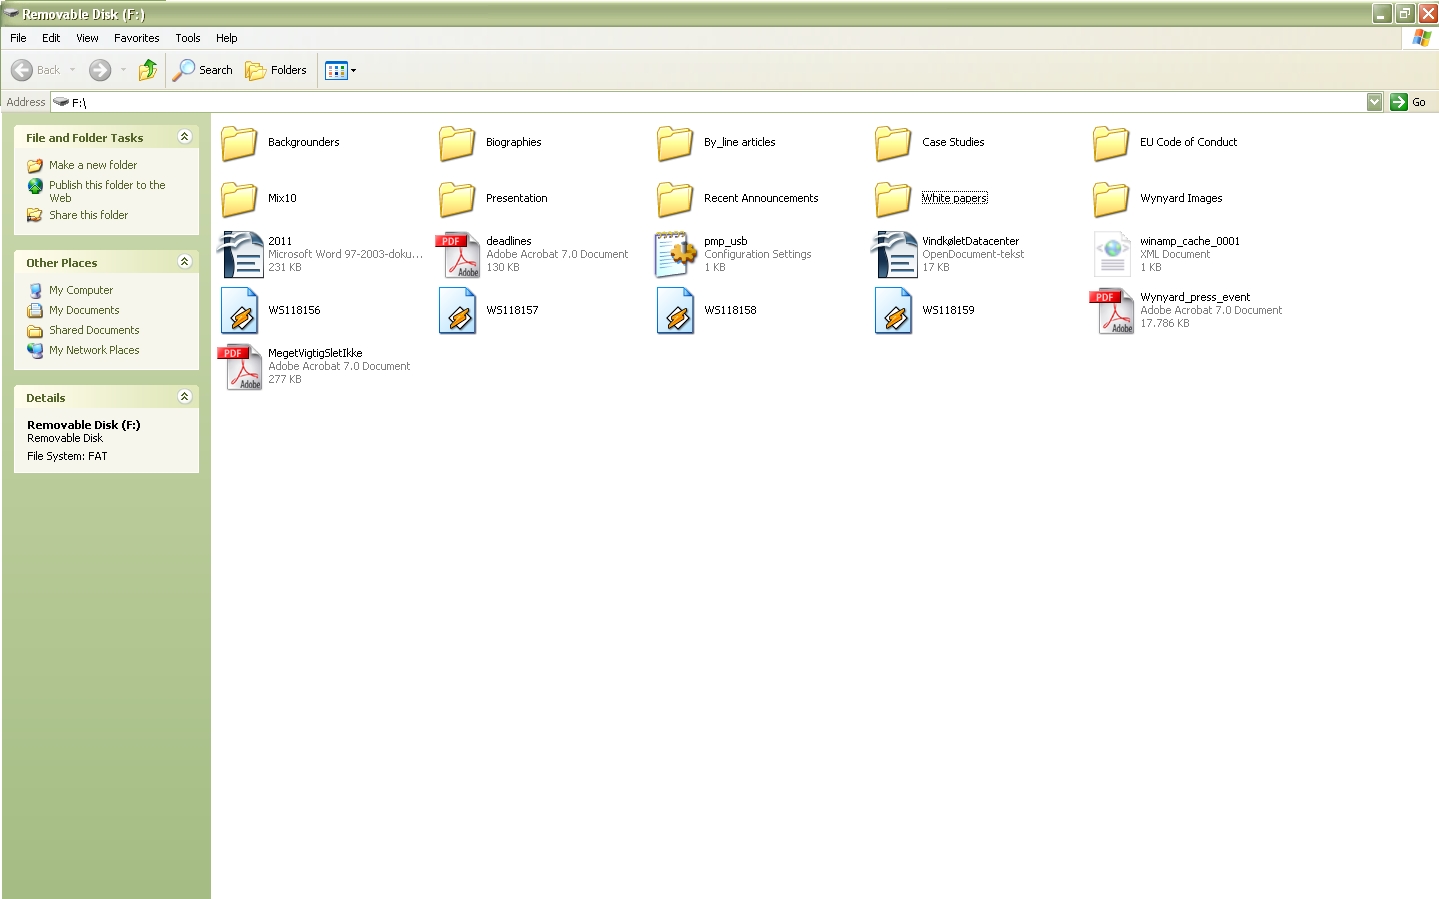Select the WS118156 file icon
Image resolution: width=1439 pixels, height=899 pixels.
click(x=240, y=310)
